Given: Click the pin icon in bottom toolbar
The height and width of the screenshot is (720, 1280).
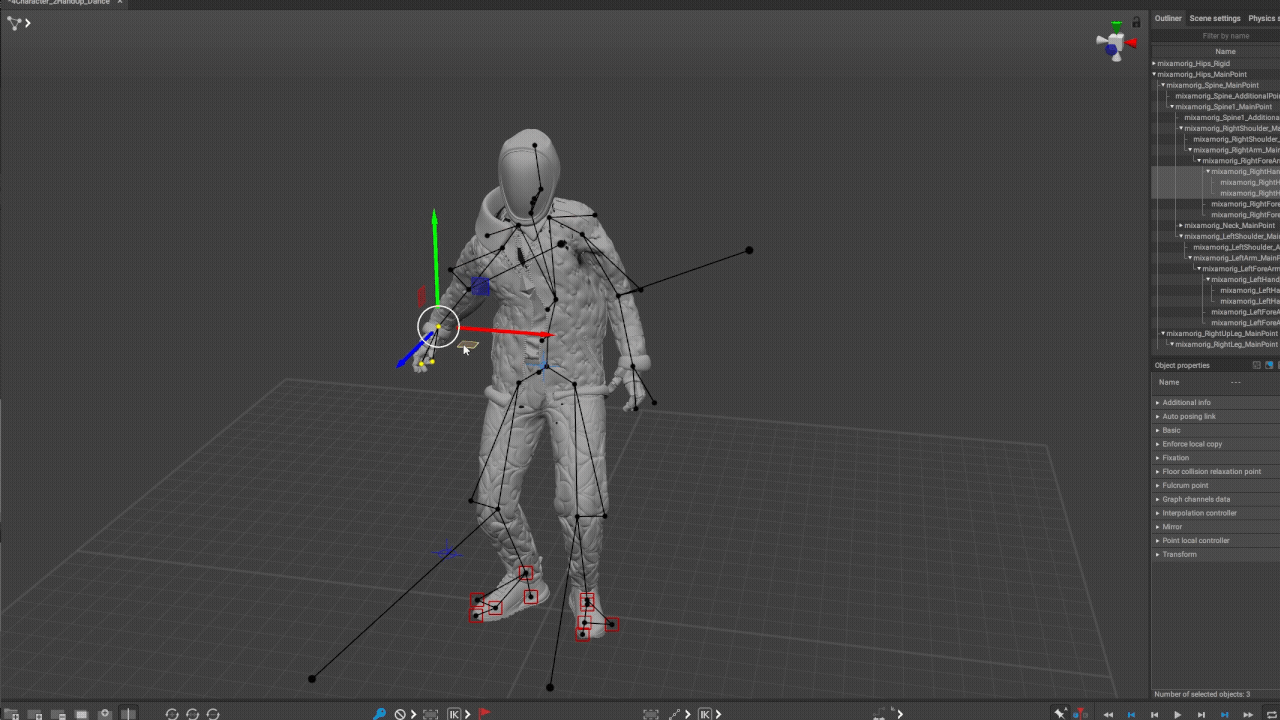Looking at the screenshot, I should click(1061, 714).
